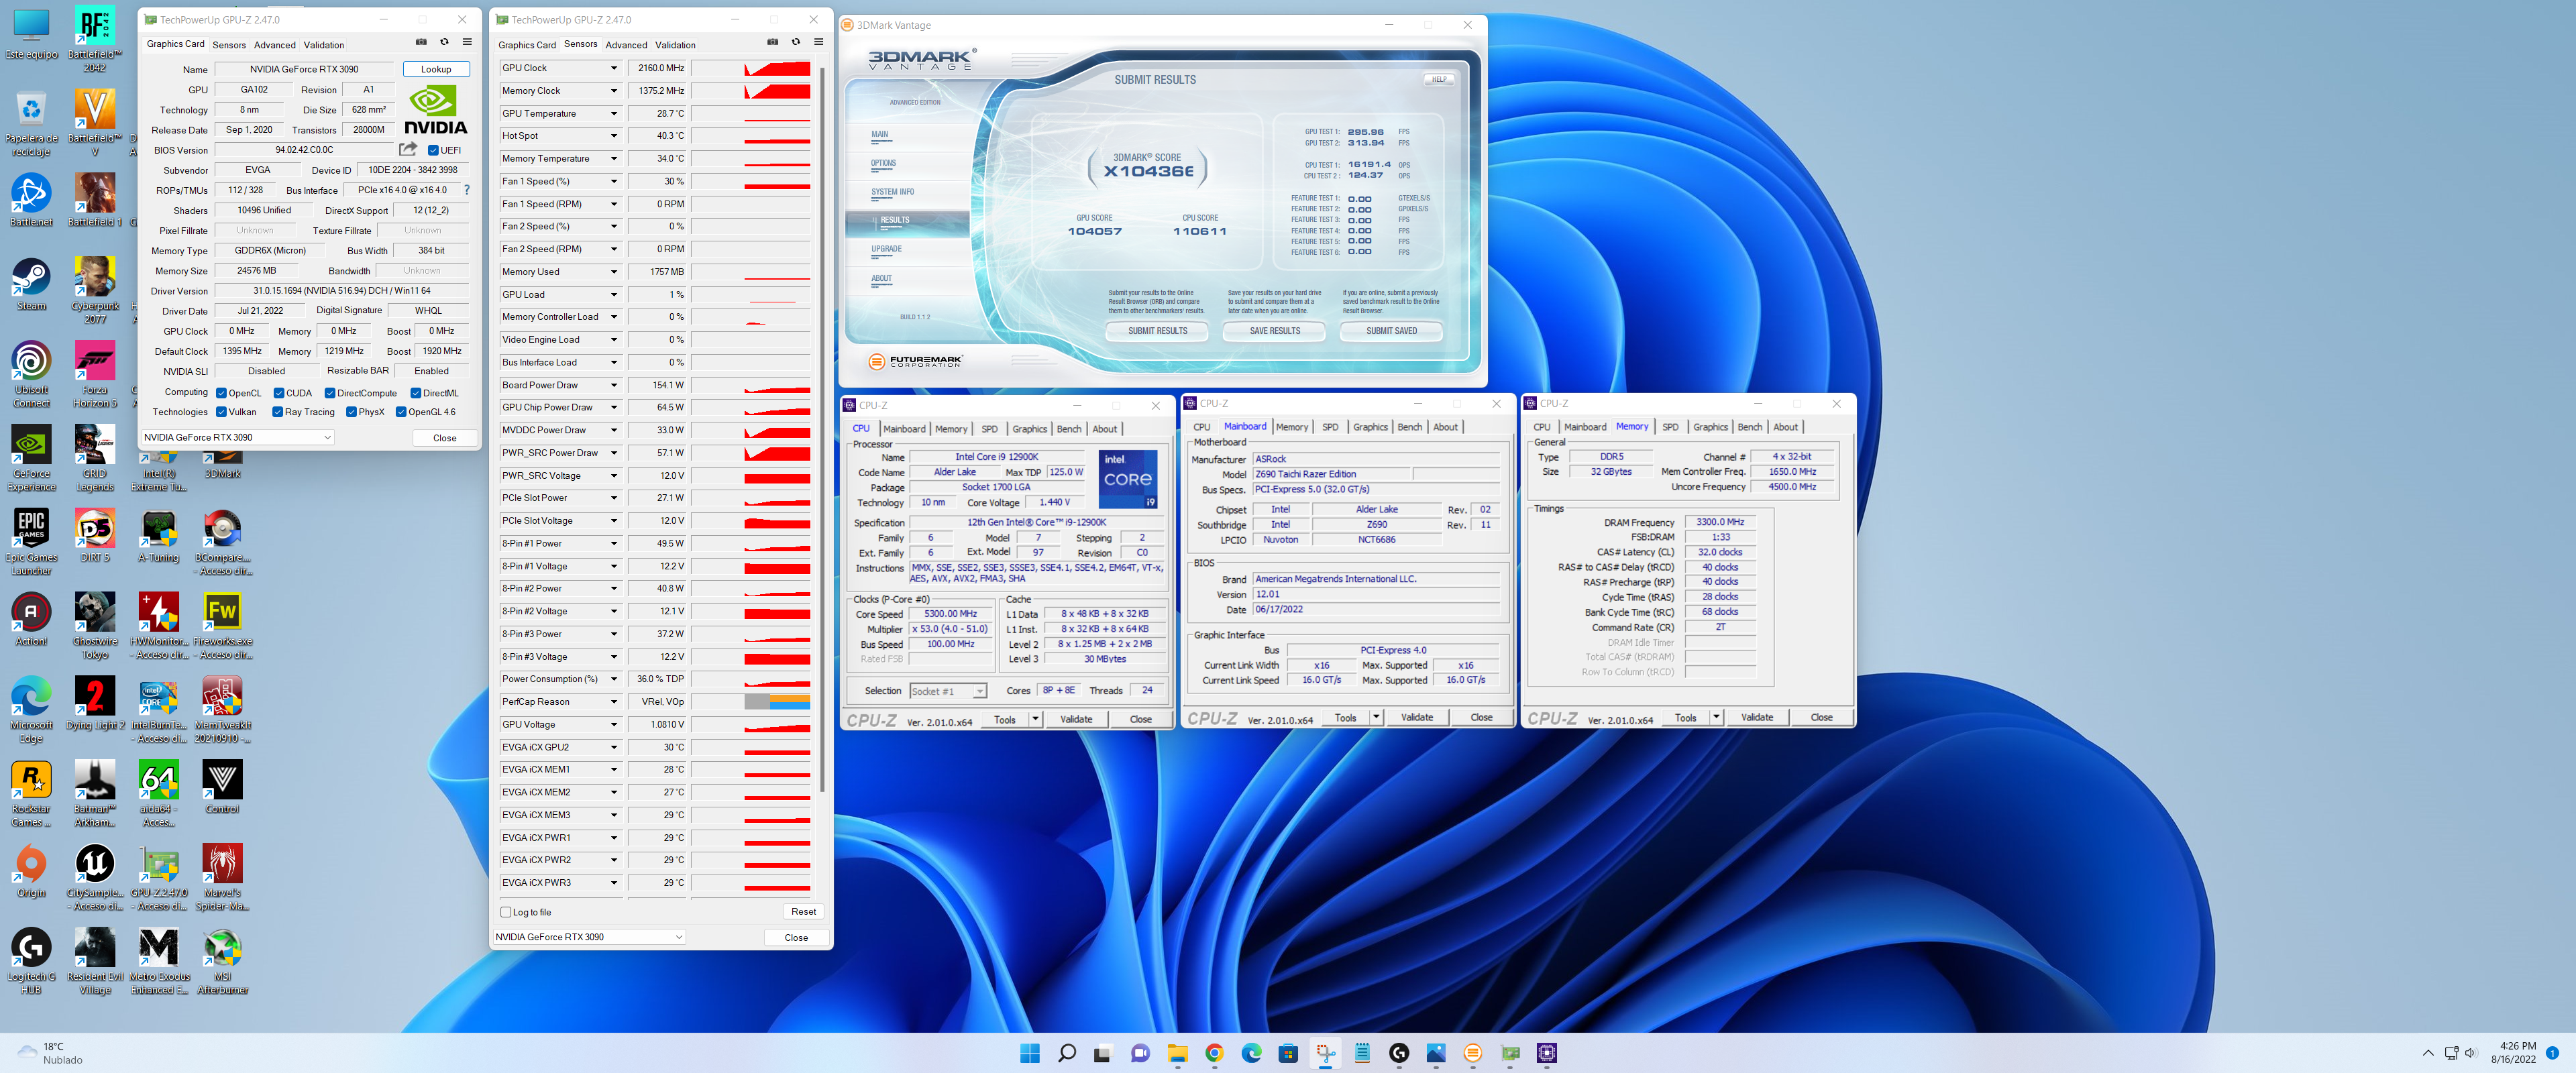Click the 3DMark HELP button
Screen dimensions: 2576x1073
[1438, 79]
